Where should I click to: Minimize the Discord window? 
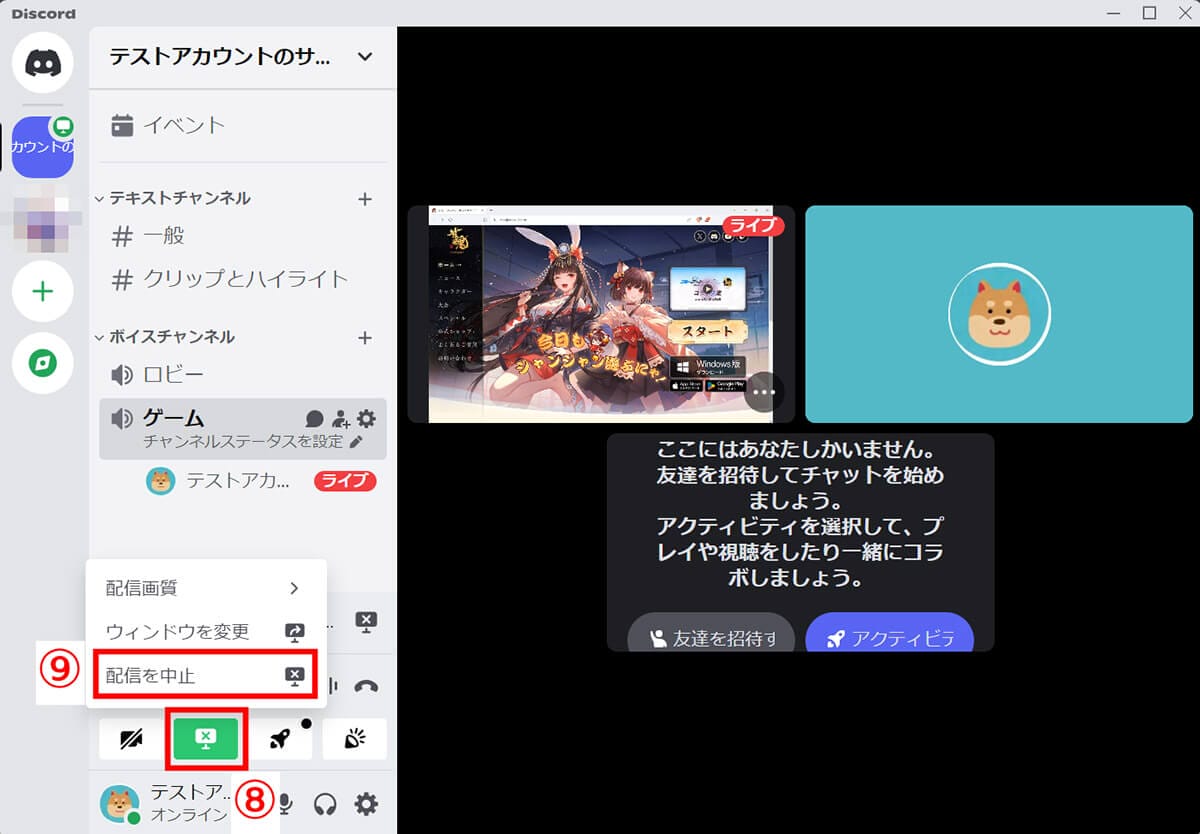point(1115,13)
